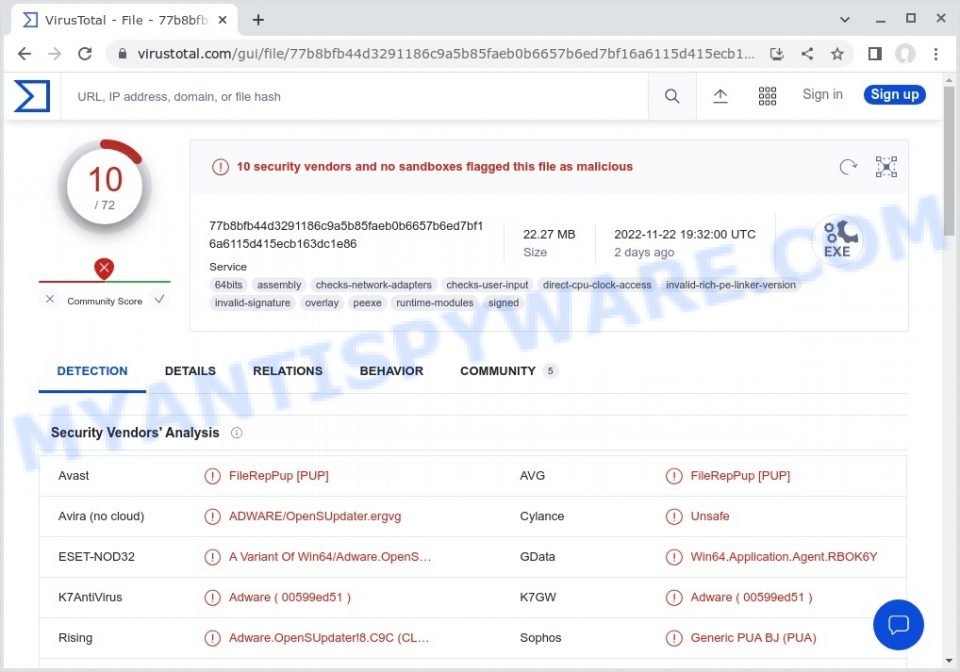Open the browser profile avatar menu
Screen dimensions: 960x672
(903, 55)
